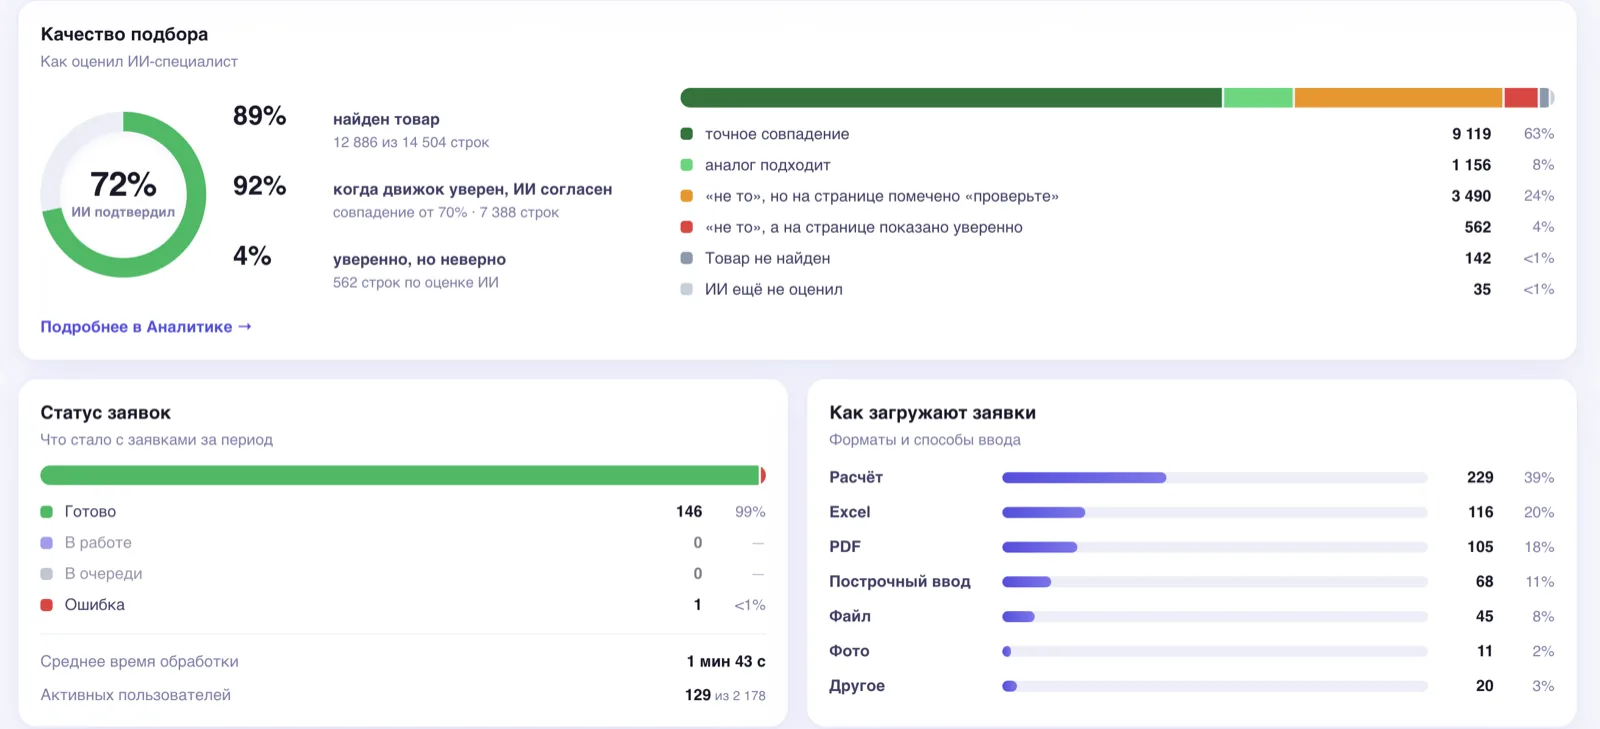Click the '89%' найден товар value

pyautogui.click(x=259, y=116)
